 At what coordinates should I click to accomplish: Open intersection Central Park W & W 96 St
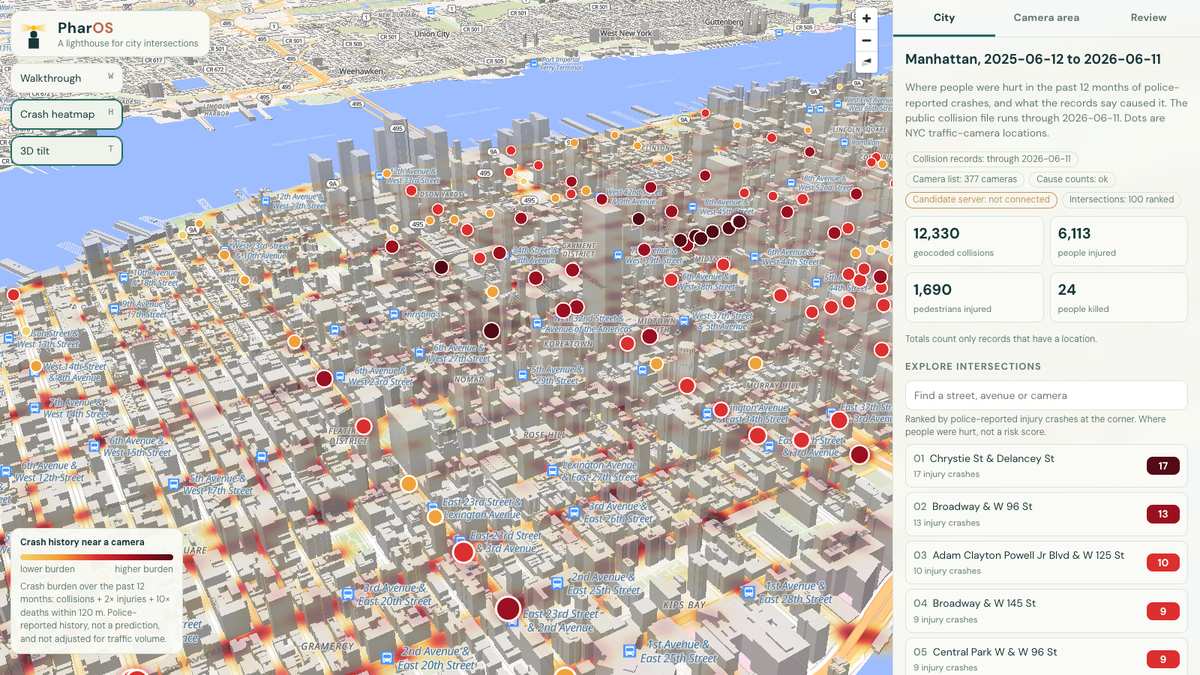click(1046, 658)
